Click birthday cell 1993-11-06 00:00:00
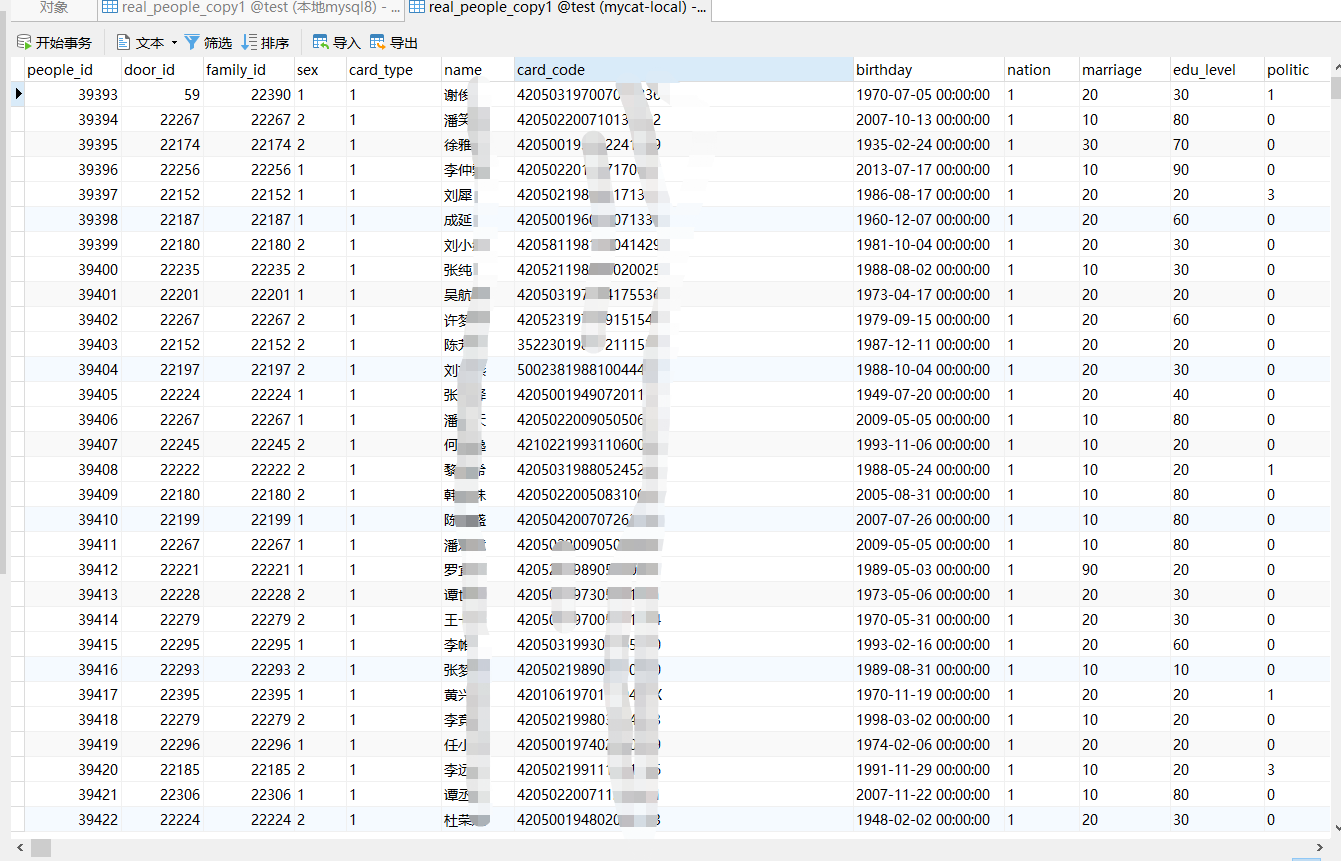Image resolution: width=1341 pixels, height=861 pixels. coord(929,445)
